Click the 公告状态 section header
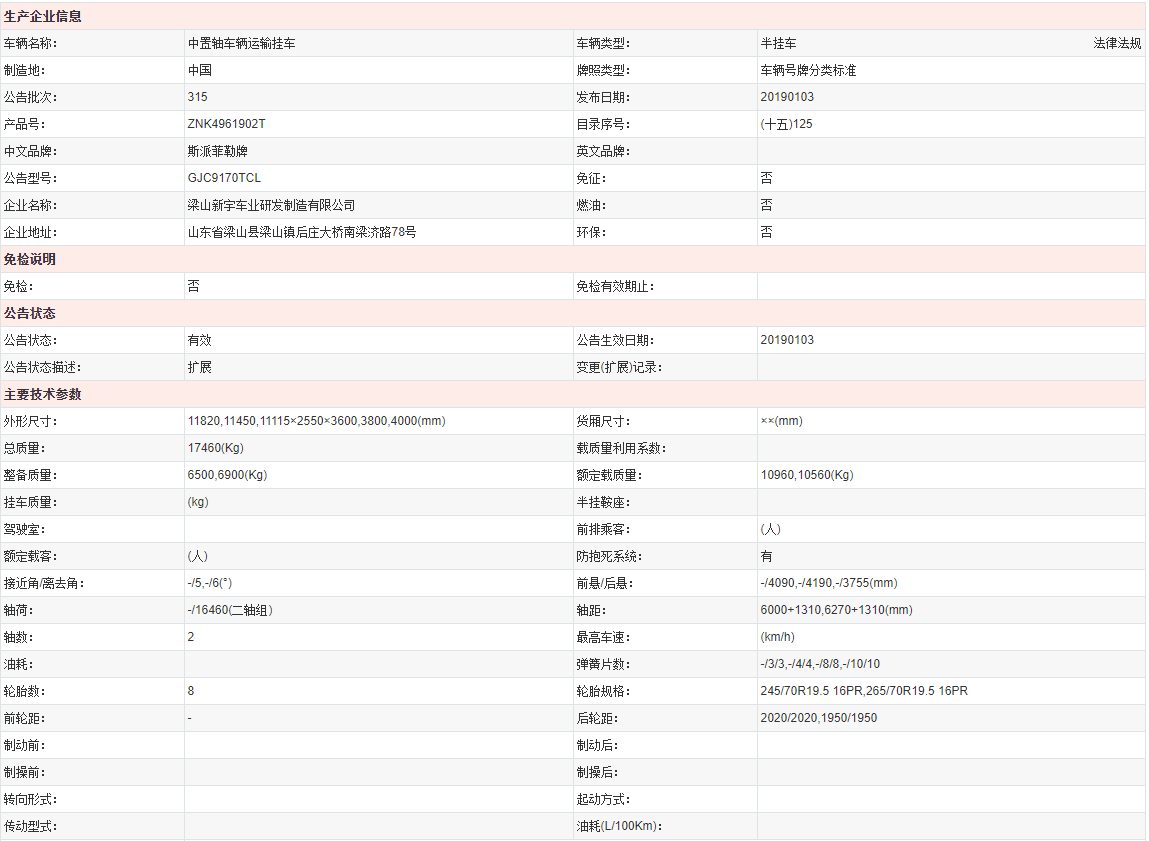This screenshot has height=841, width=1149. pyautogui.click(x=30, y=314)
